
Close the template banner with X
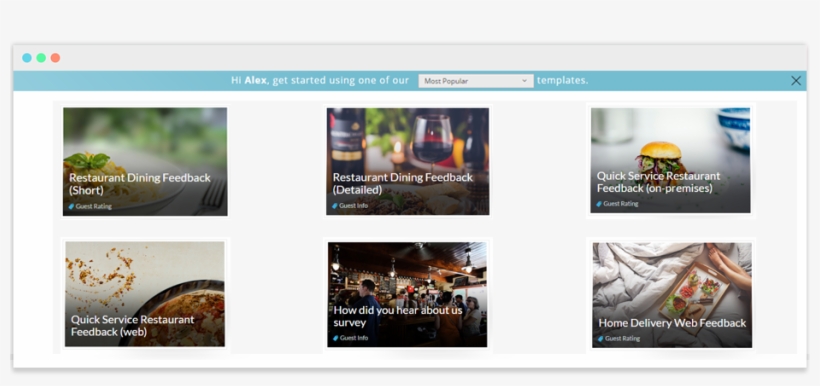(796, 81)
